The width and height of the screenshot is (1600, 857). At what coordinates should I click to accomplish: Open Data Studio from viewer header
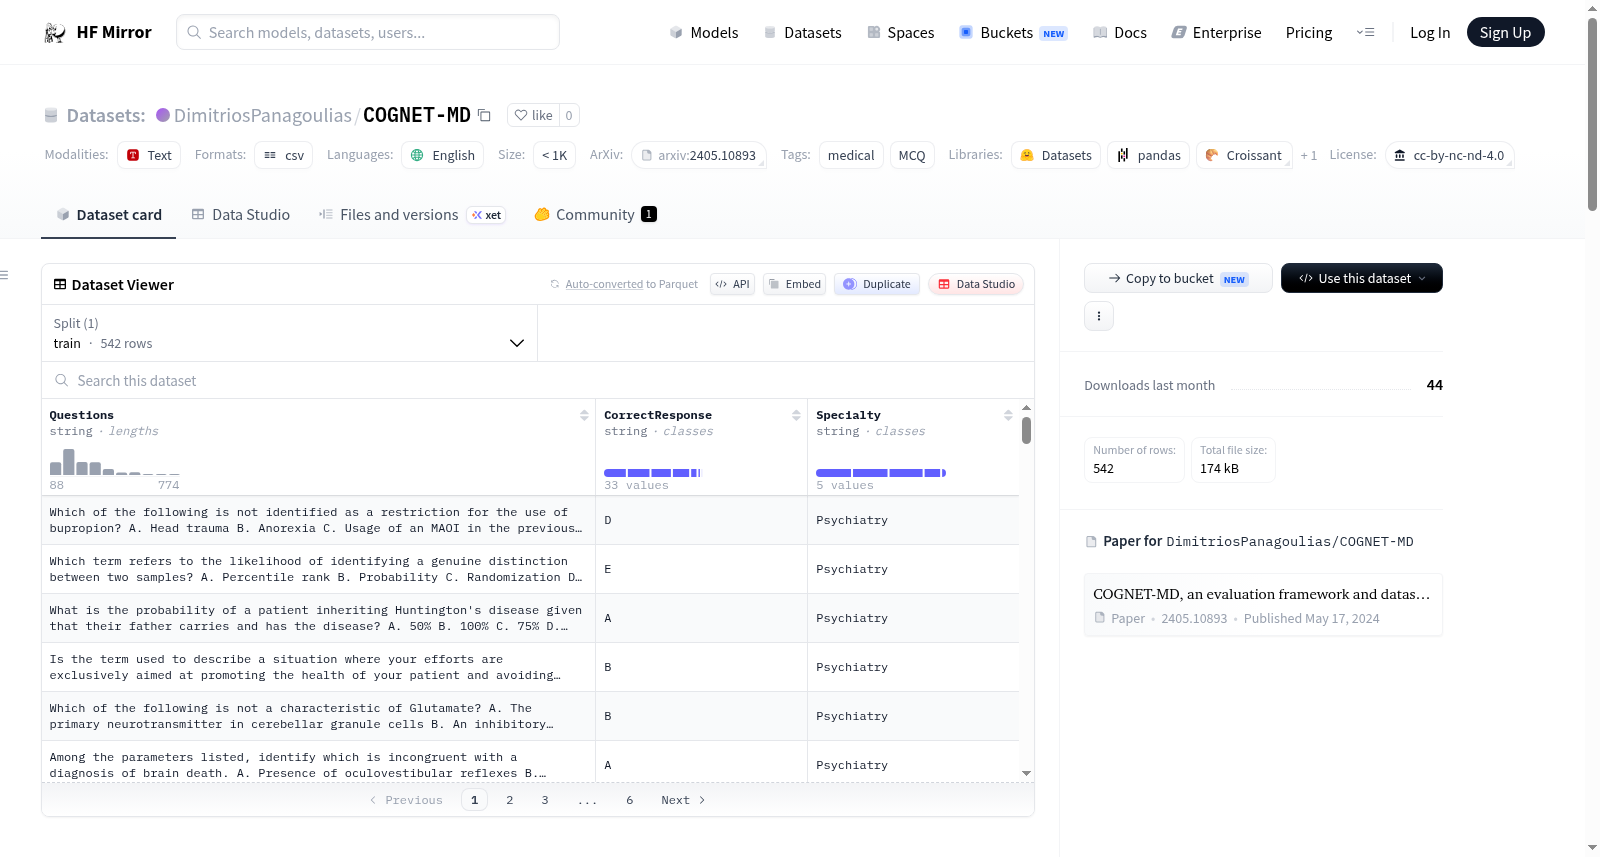coord(976,284)
